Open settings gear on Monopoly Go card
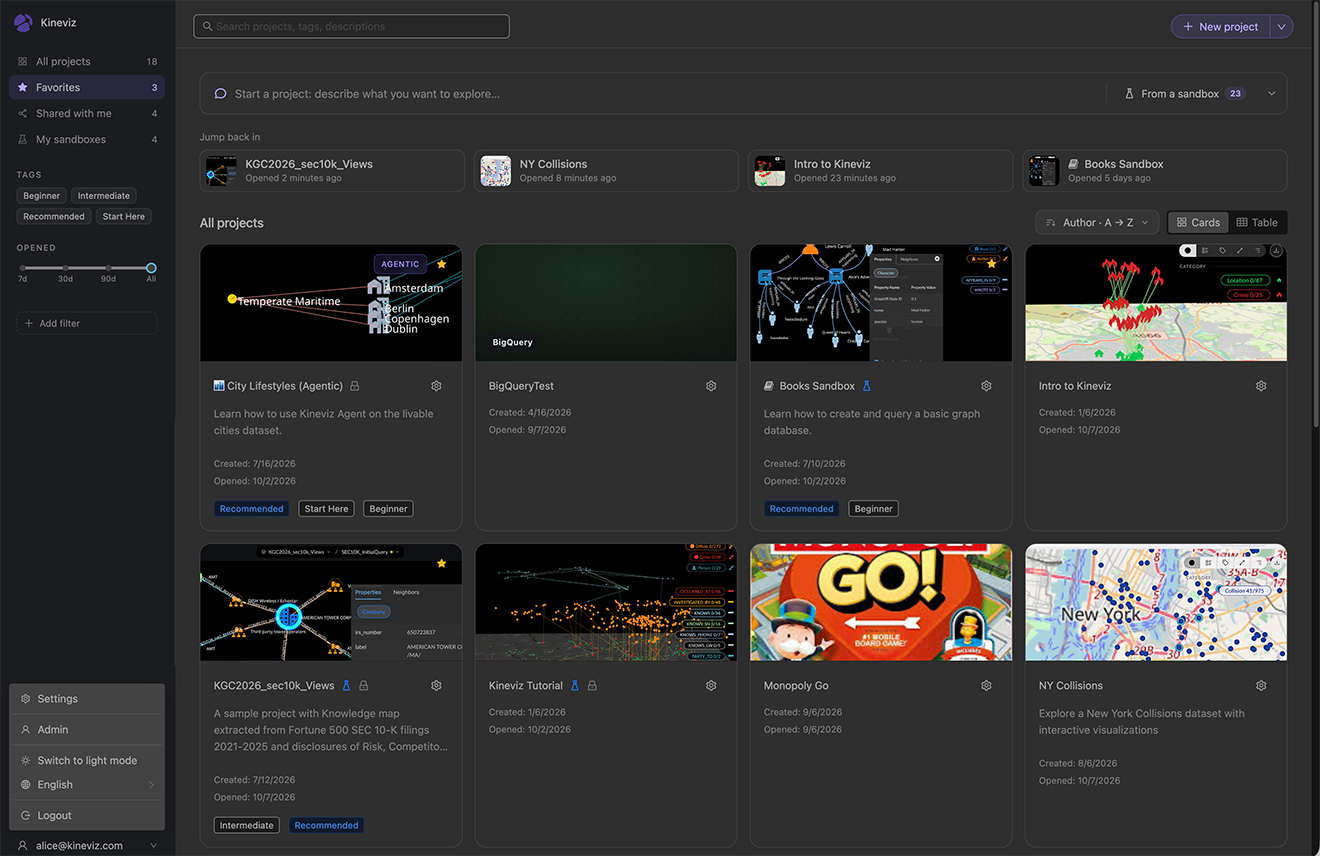The image size is (1320, 856). [x=986, y=686]
